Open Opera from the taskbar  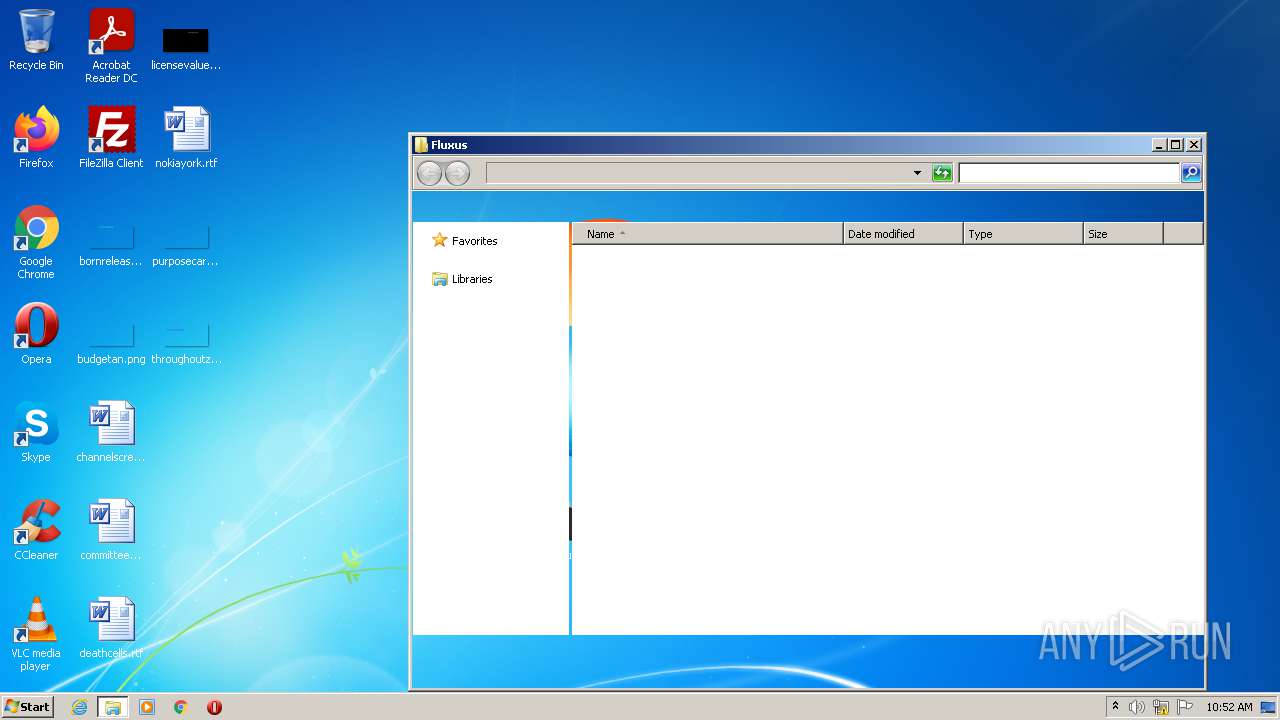click(214, 707)
